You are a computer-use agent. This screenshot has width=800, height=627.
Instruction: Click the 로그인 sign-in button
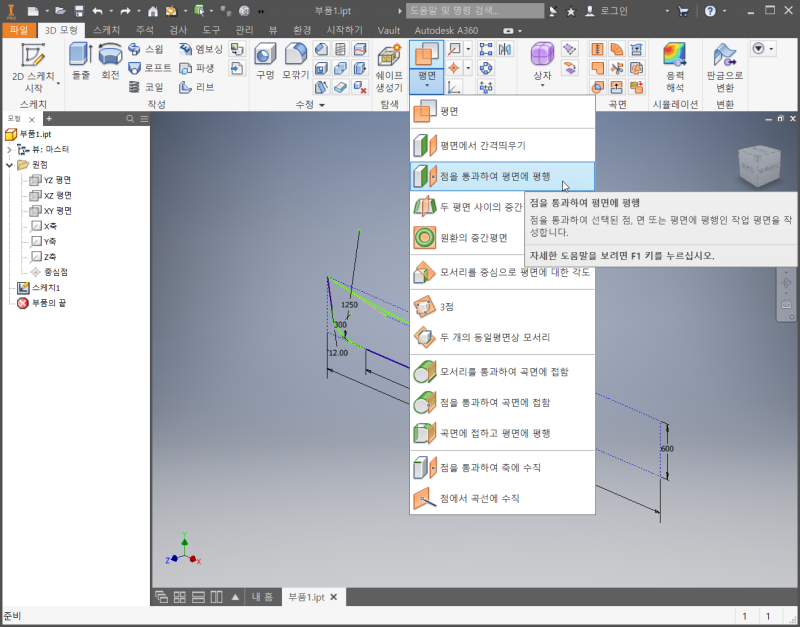(607, 11)
